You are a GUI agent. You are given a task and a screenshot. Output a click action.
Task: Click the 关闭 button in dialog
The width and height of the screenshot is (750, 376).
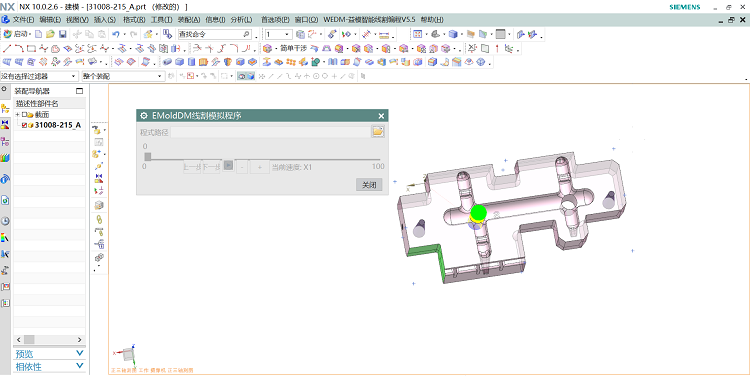[369, 185]
